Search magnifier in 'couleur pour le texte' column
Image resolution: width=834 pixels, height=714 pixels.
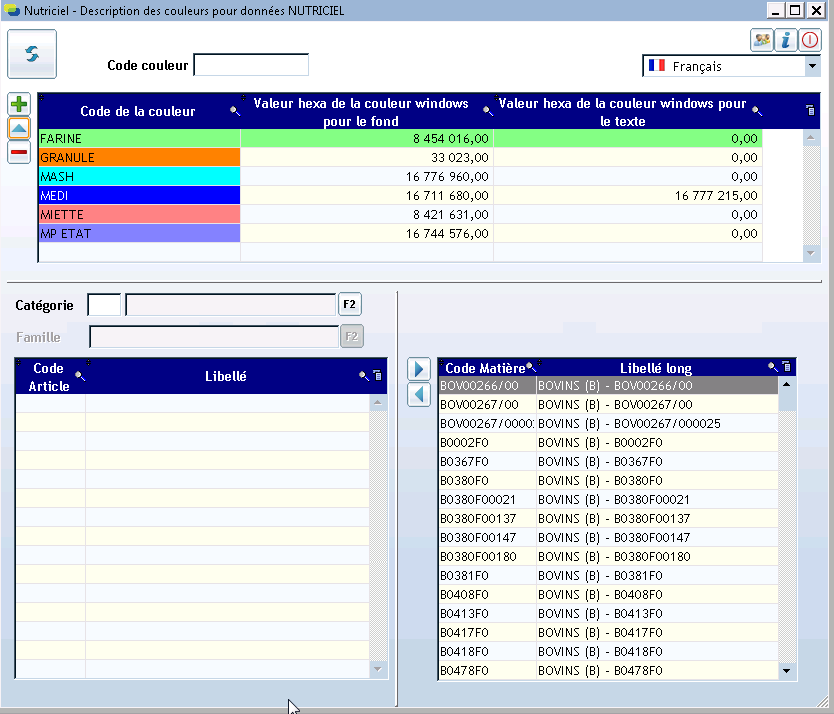(757, 111)
